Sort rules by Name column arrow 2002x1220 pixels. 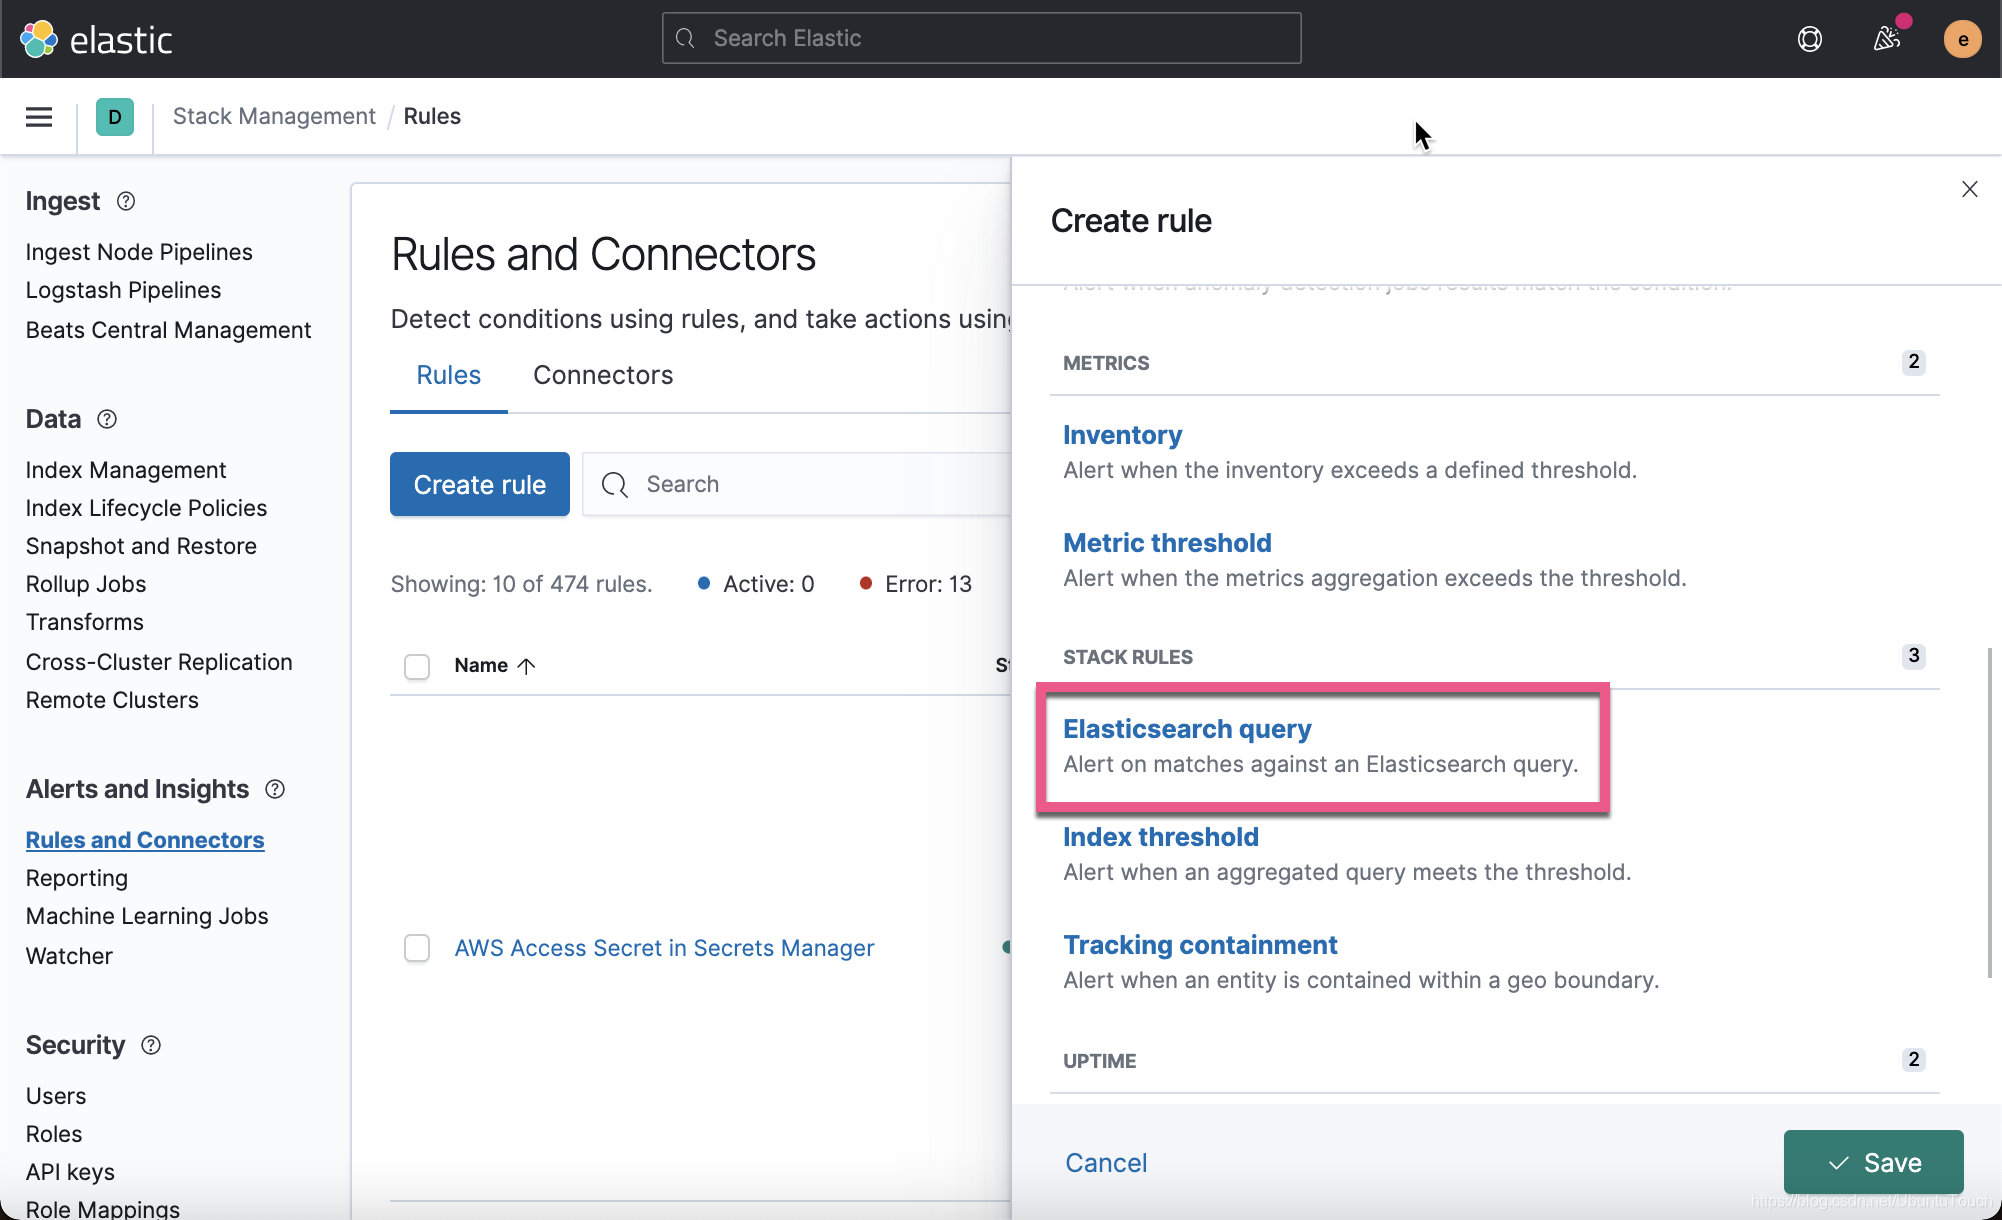(527, 666)
